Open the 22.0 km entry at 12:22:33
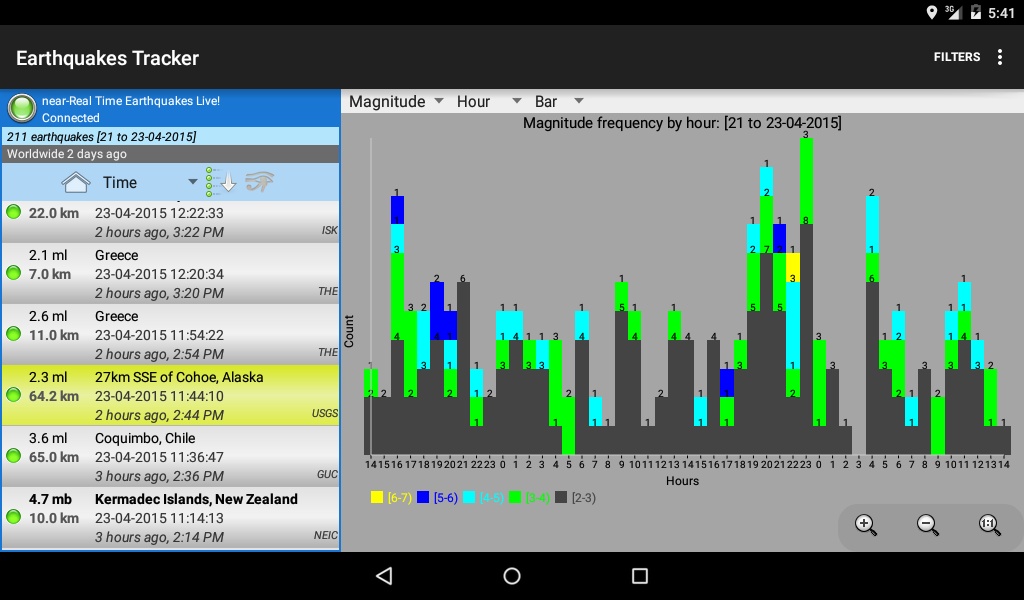This screenshot has height=600, width=1024. coord(170,221)
